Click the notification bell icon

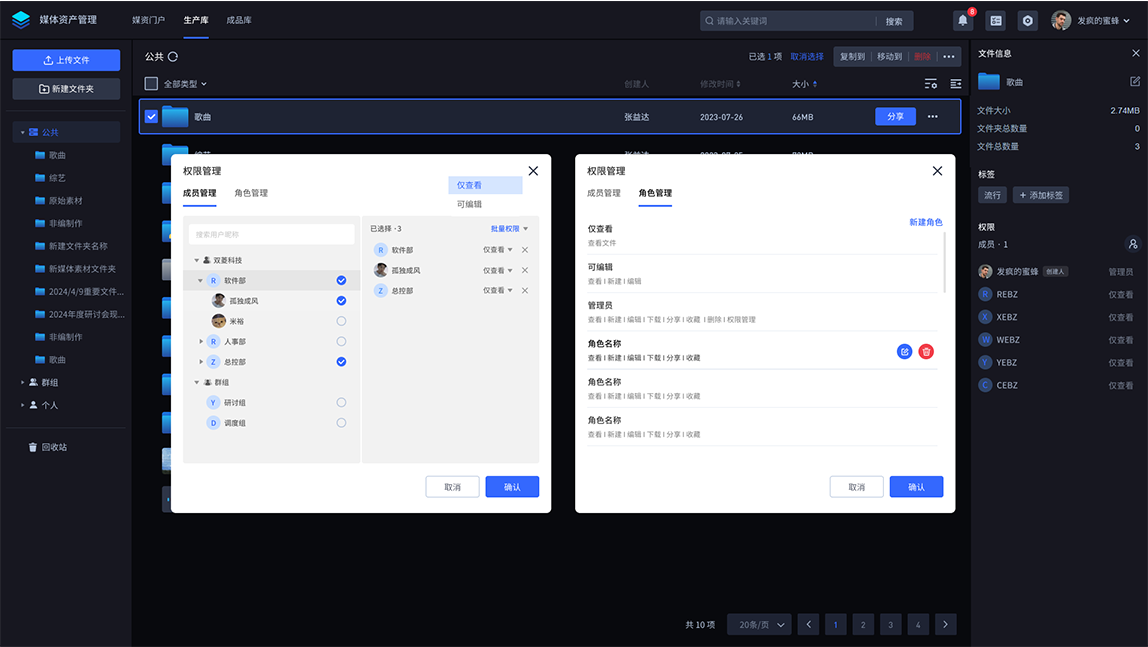click(963, 20)
